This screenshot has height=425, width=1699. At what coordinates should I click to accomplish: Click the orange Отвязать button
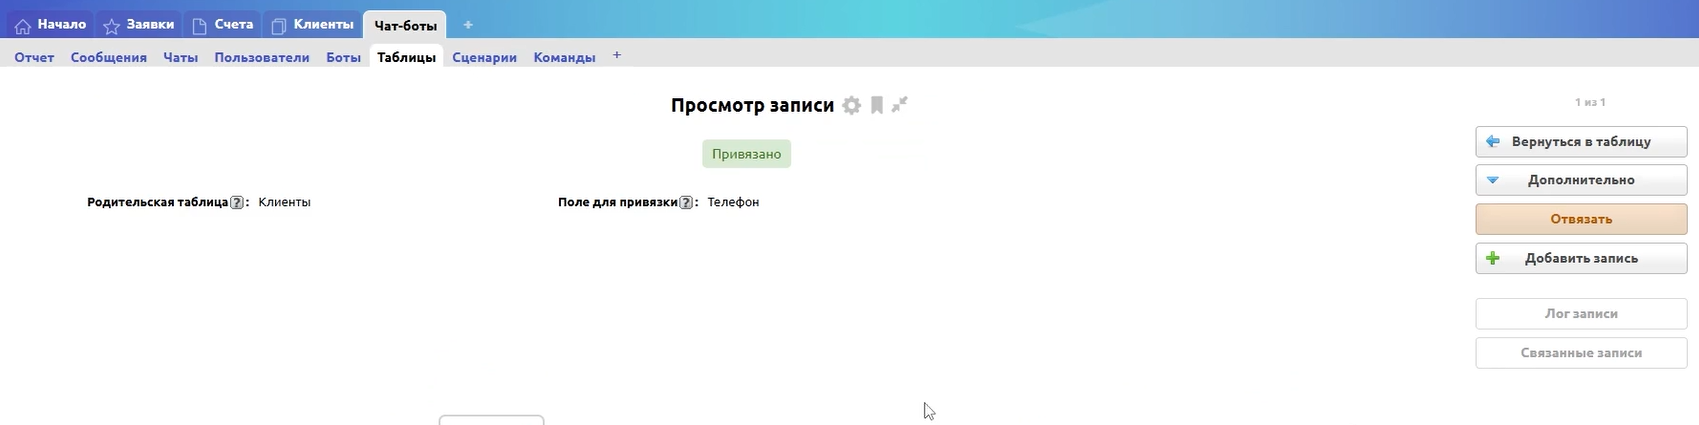(1581, 219)
